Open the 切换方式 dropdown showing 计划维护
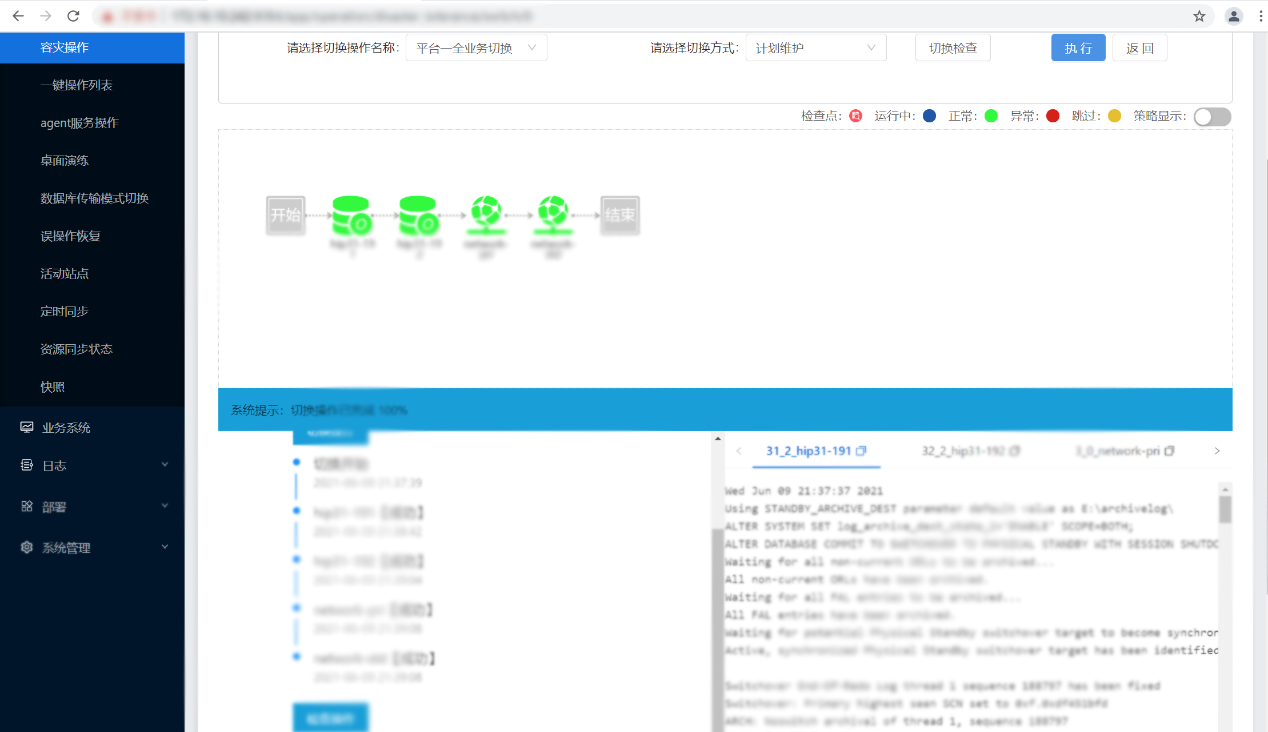This screenshot has height=732, width=1268. pos(815,48)
